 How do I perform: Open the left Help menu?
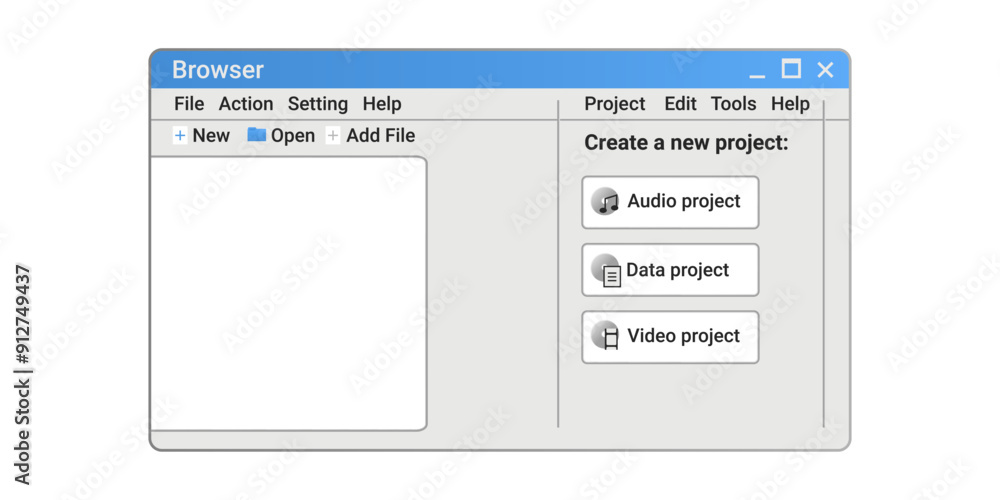point(382,104)
